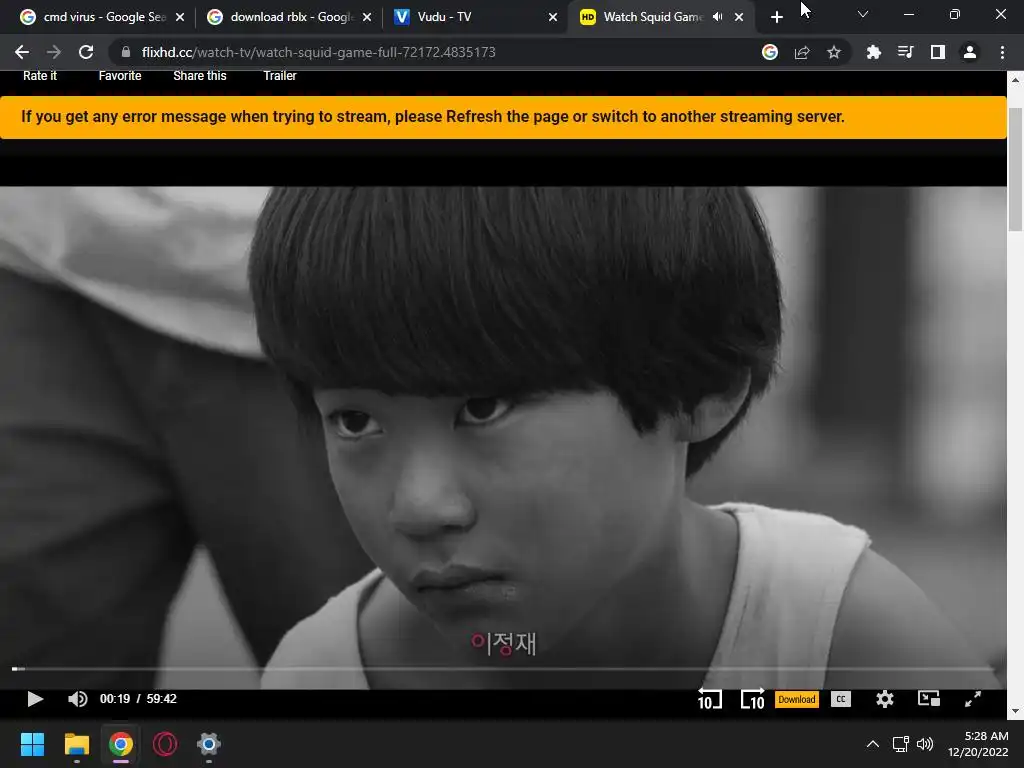
Task: Enable picture-in-picture mode
Action: tap(929, 699)
